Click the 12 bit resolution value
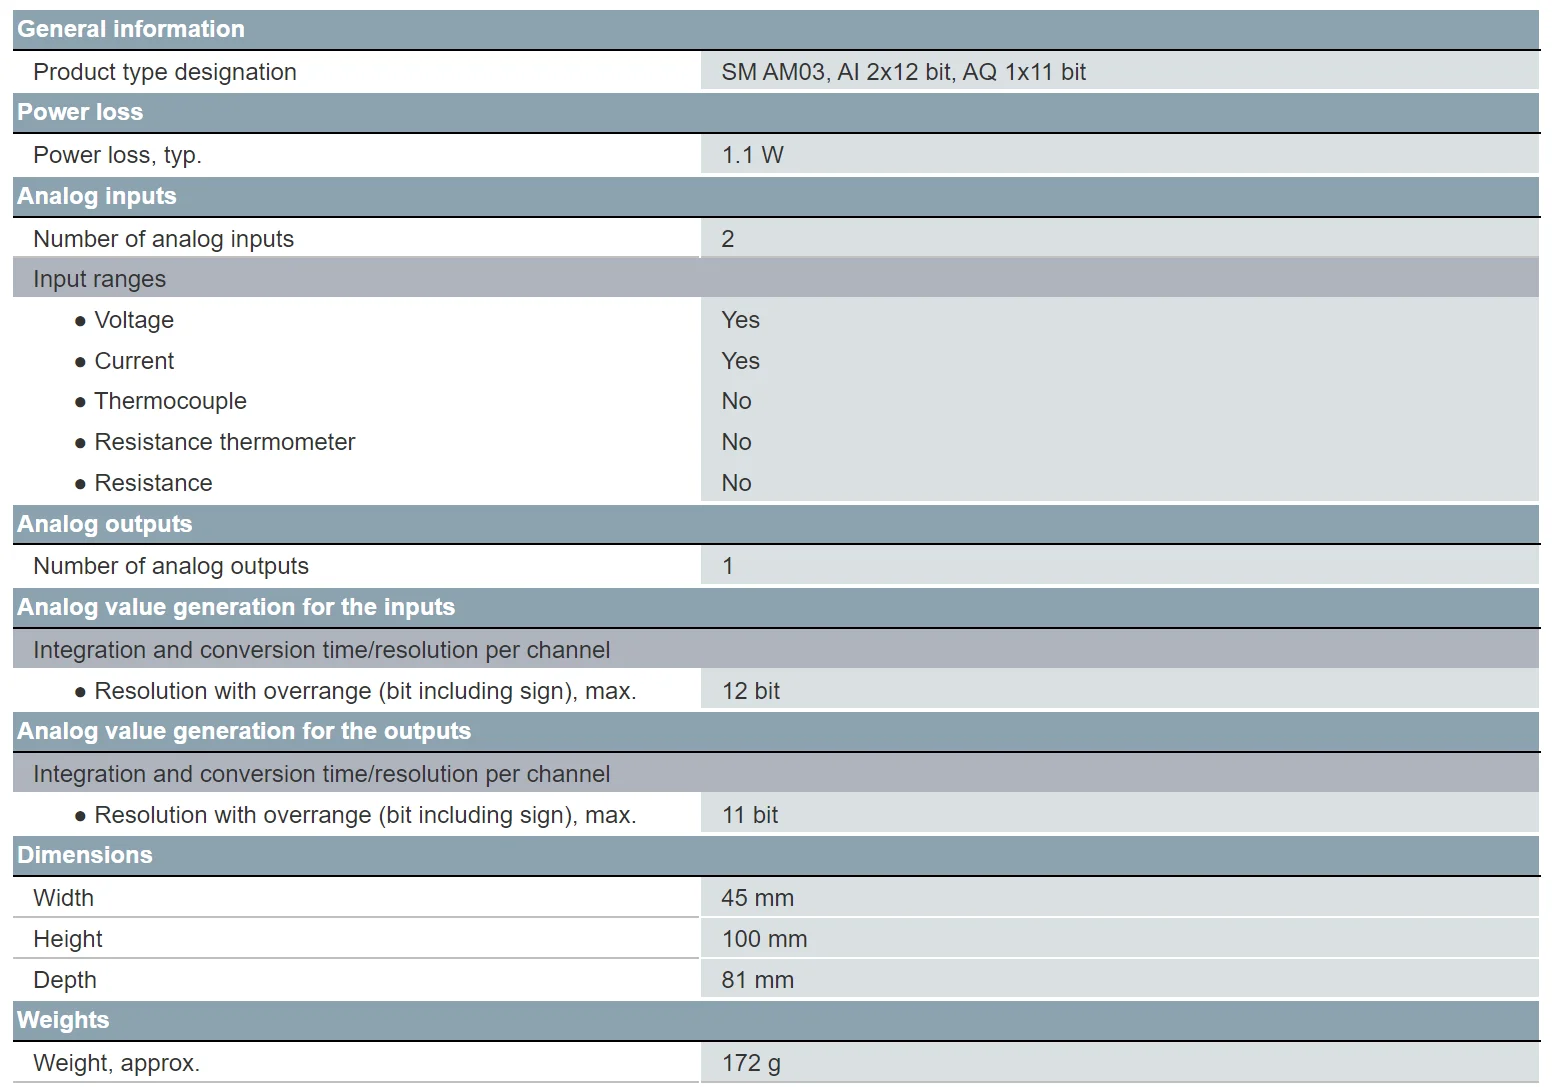Image resolution: width=1556 pixels, height=1087 pixels. click(x=751, y=691)
